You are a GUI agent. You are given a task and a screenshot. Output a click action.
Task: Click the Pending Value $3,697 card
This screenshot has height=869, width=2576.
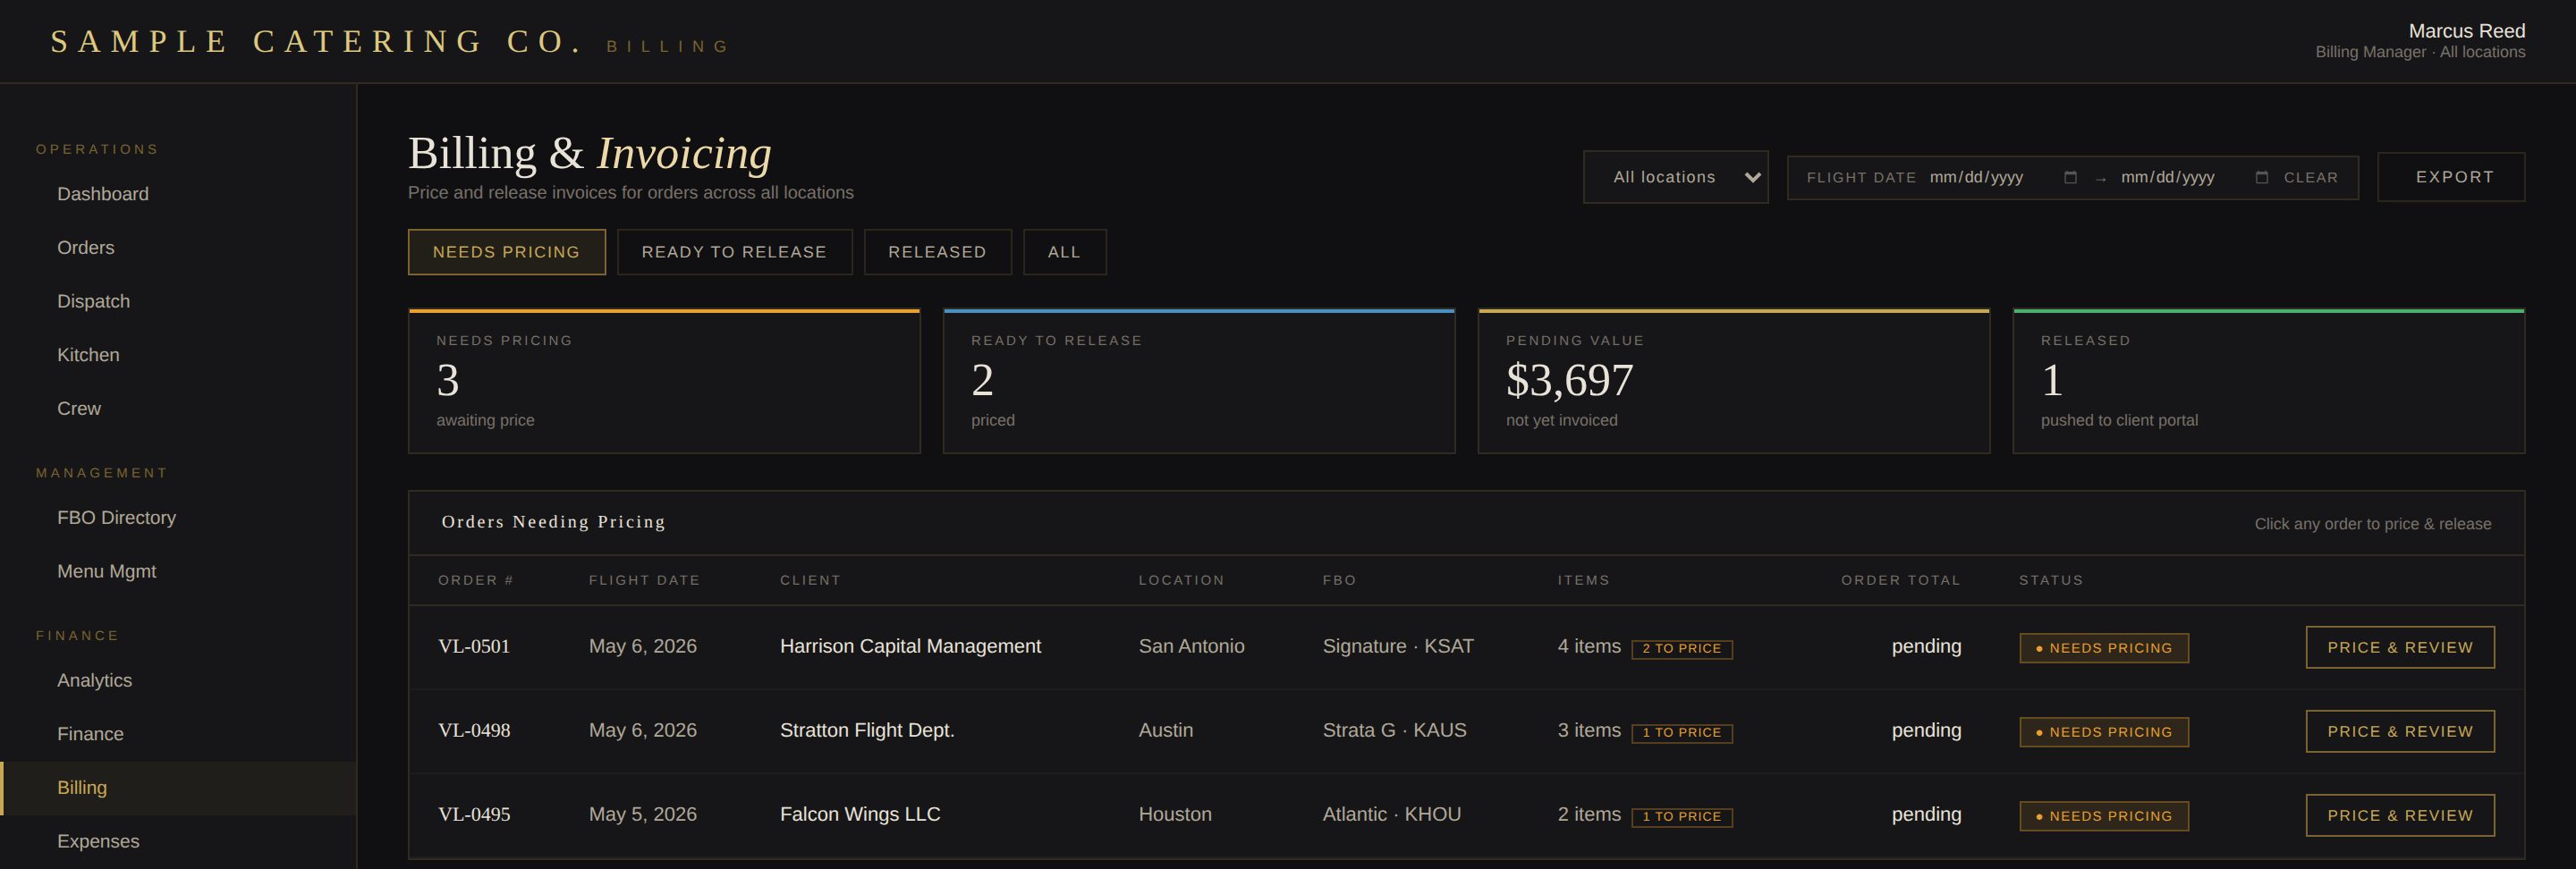pyautogui.click(x=1733, y=381)
